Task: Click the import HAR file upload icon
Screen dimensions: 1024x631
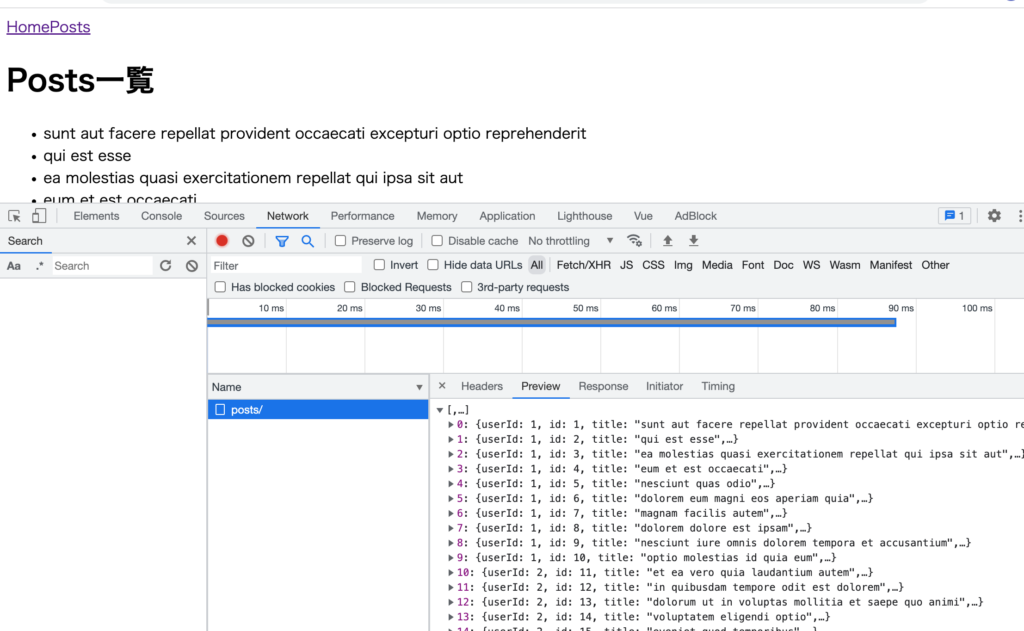Action: pyautogui.click(x=668, y=241)
